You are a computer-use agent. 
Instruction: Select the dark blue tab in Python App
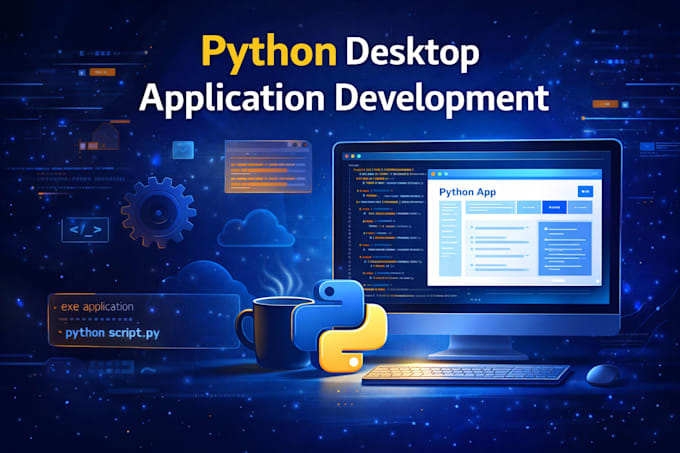(554, 207)
